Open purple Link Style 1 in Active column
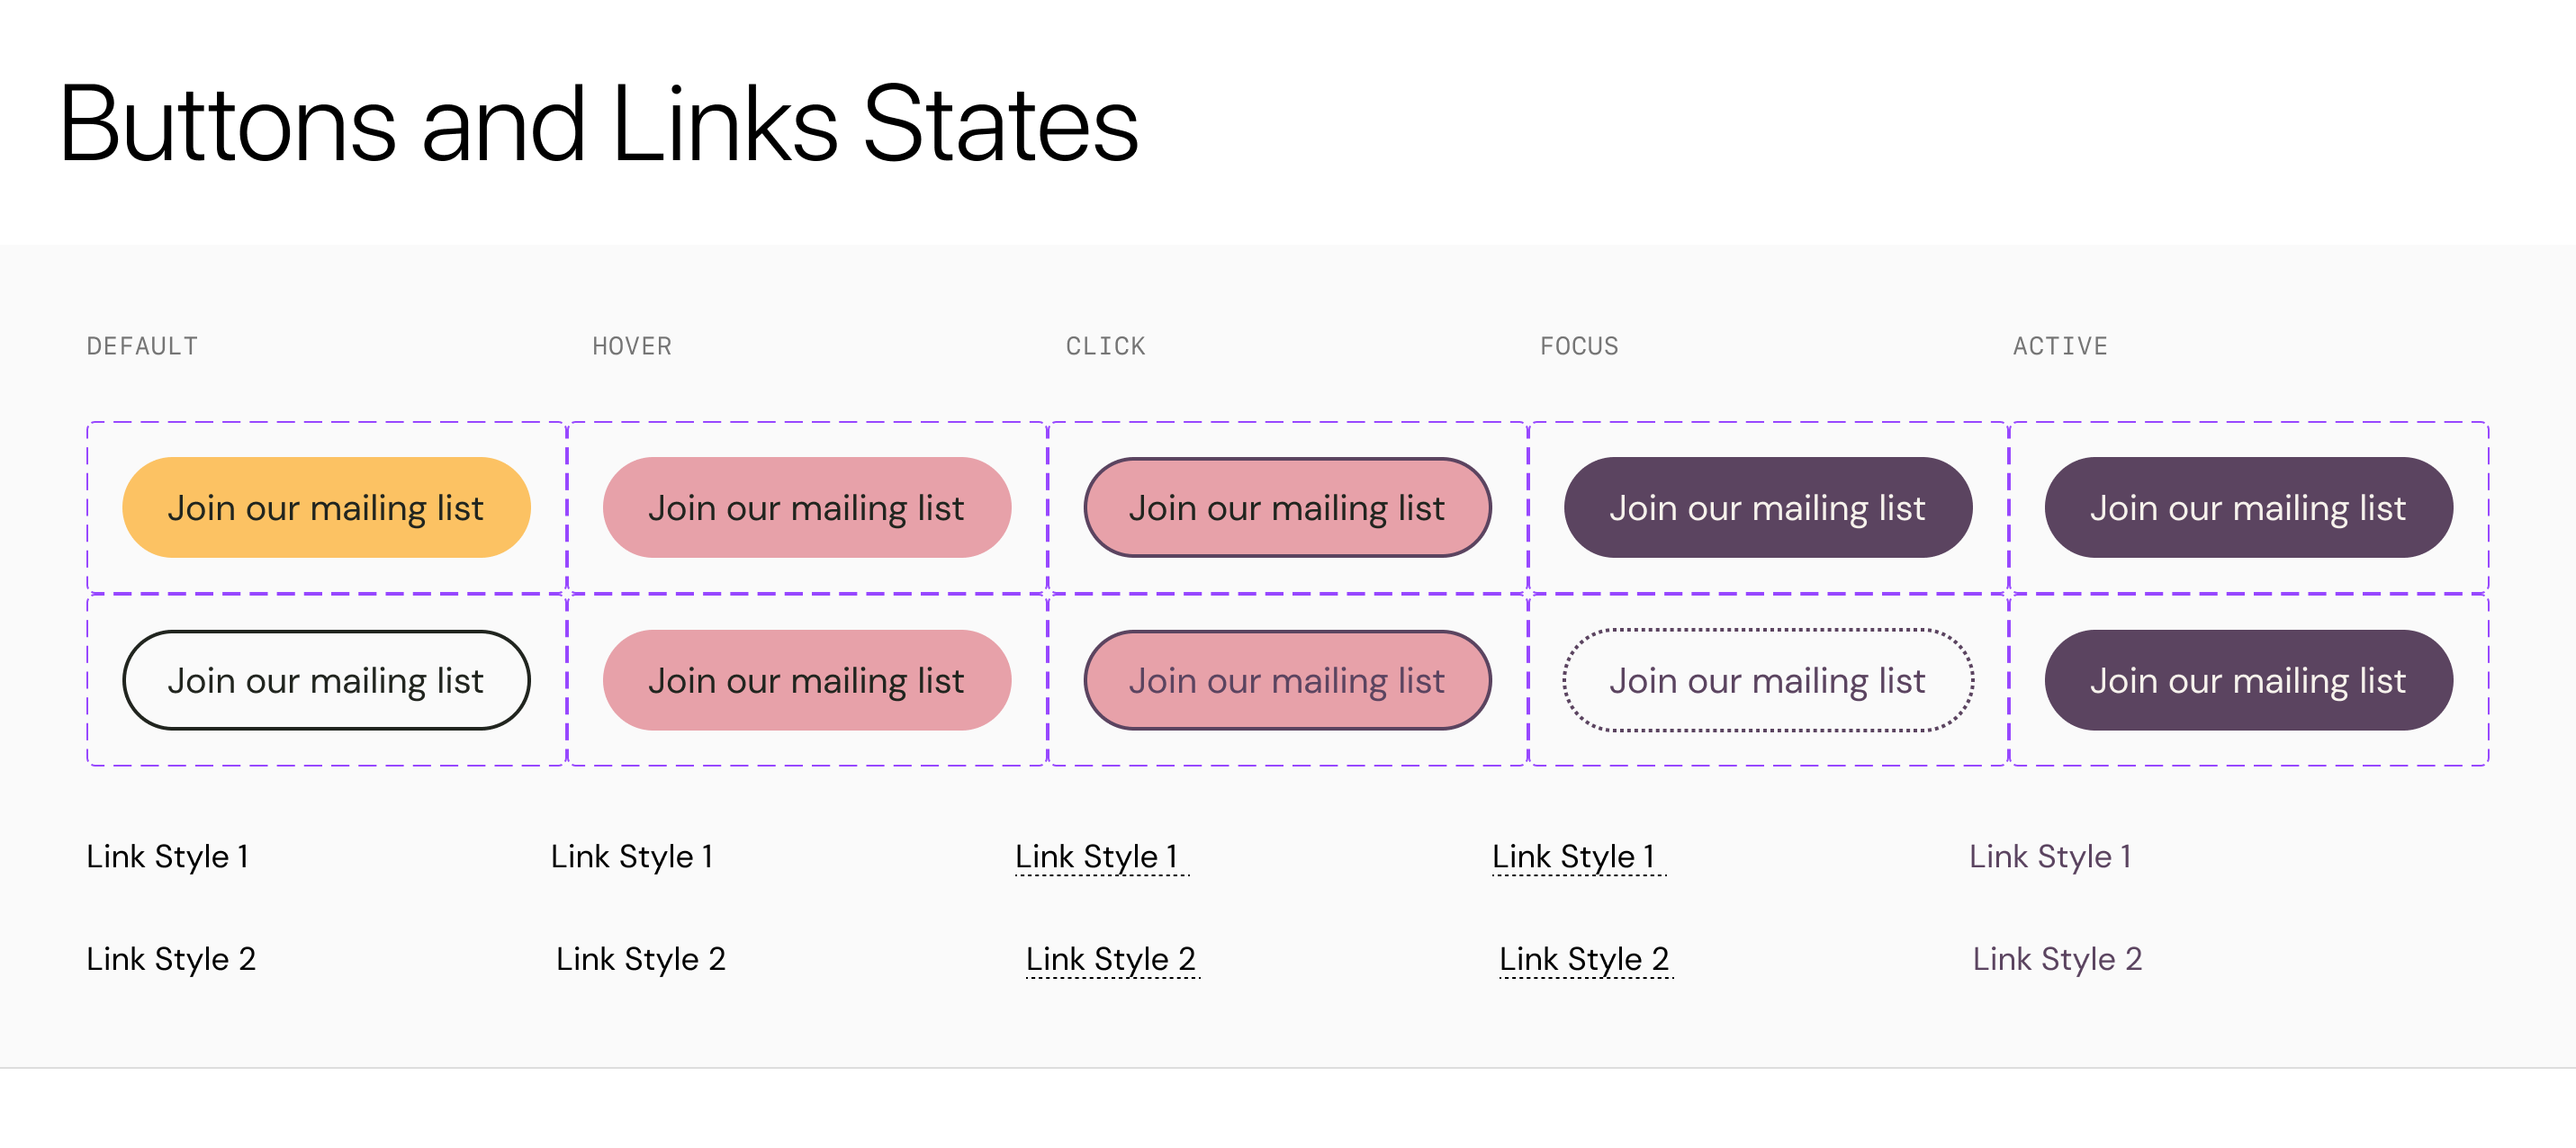The width and height of the screenshot is (2576, 1148). [x=2050, y=856]
